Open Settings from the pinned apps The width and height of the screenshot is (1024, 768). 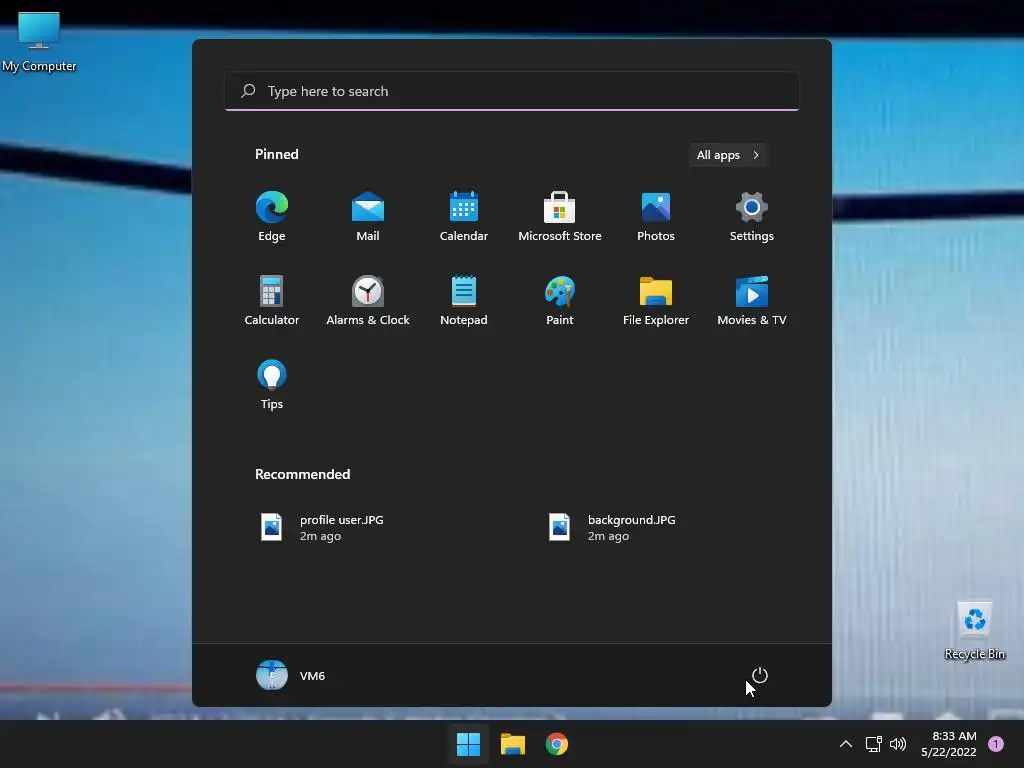coord(752,217)
